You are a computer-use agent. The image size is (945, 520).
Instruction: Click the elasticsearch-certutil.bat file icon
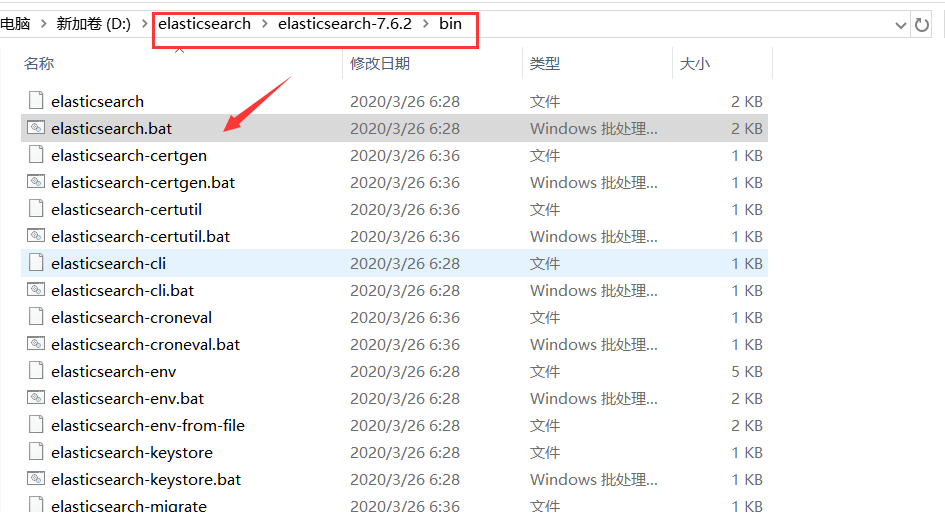(x=36, y=236)
